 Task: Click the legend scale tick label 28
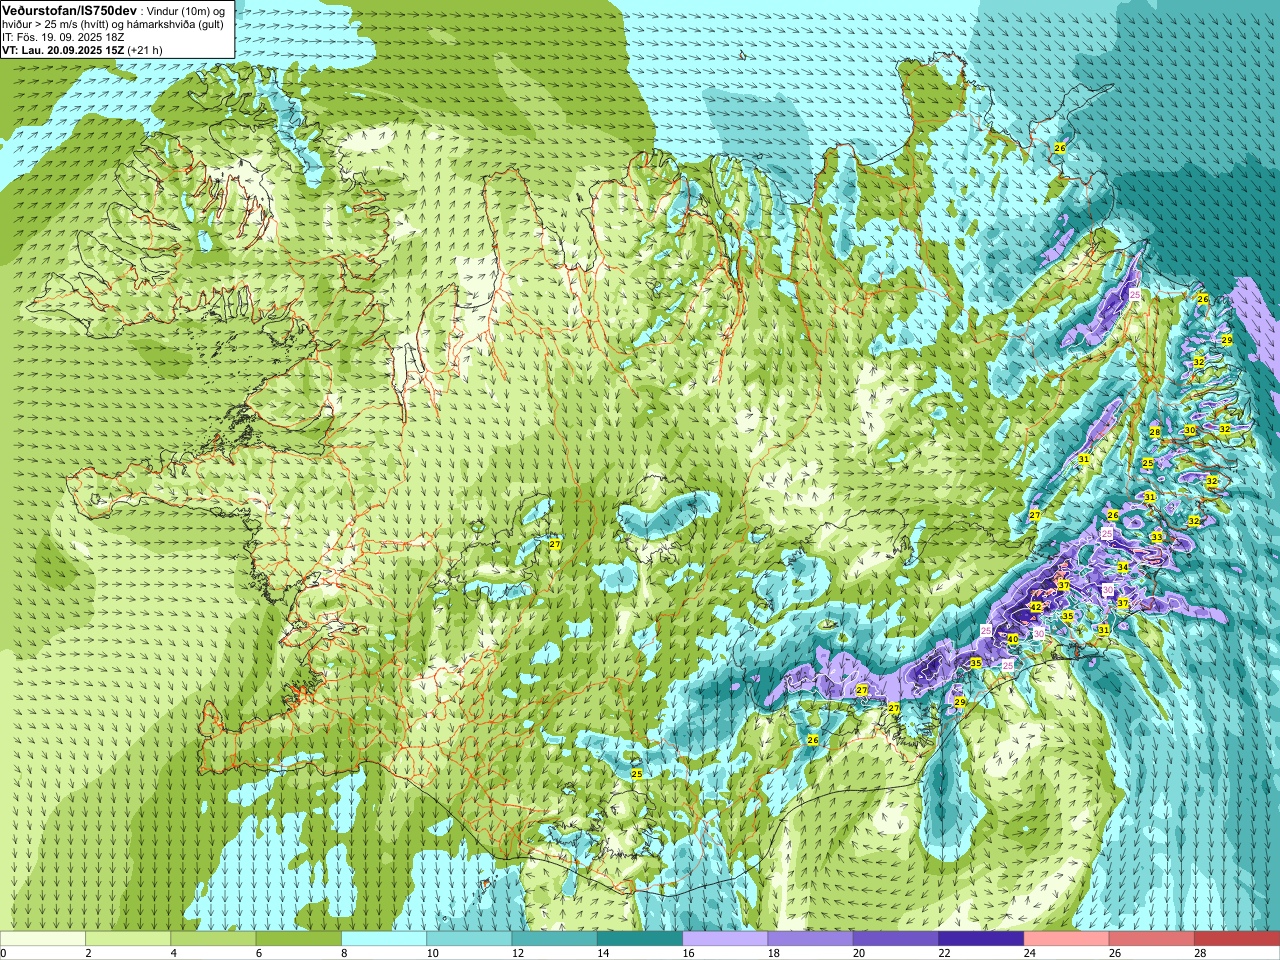pyautogui.click(x=1201, y=953)
